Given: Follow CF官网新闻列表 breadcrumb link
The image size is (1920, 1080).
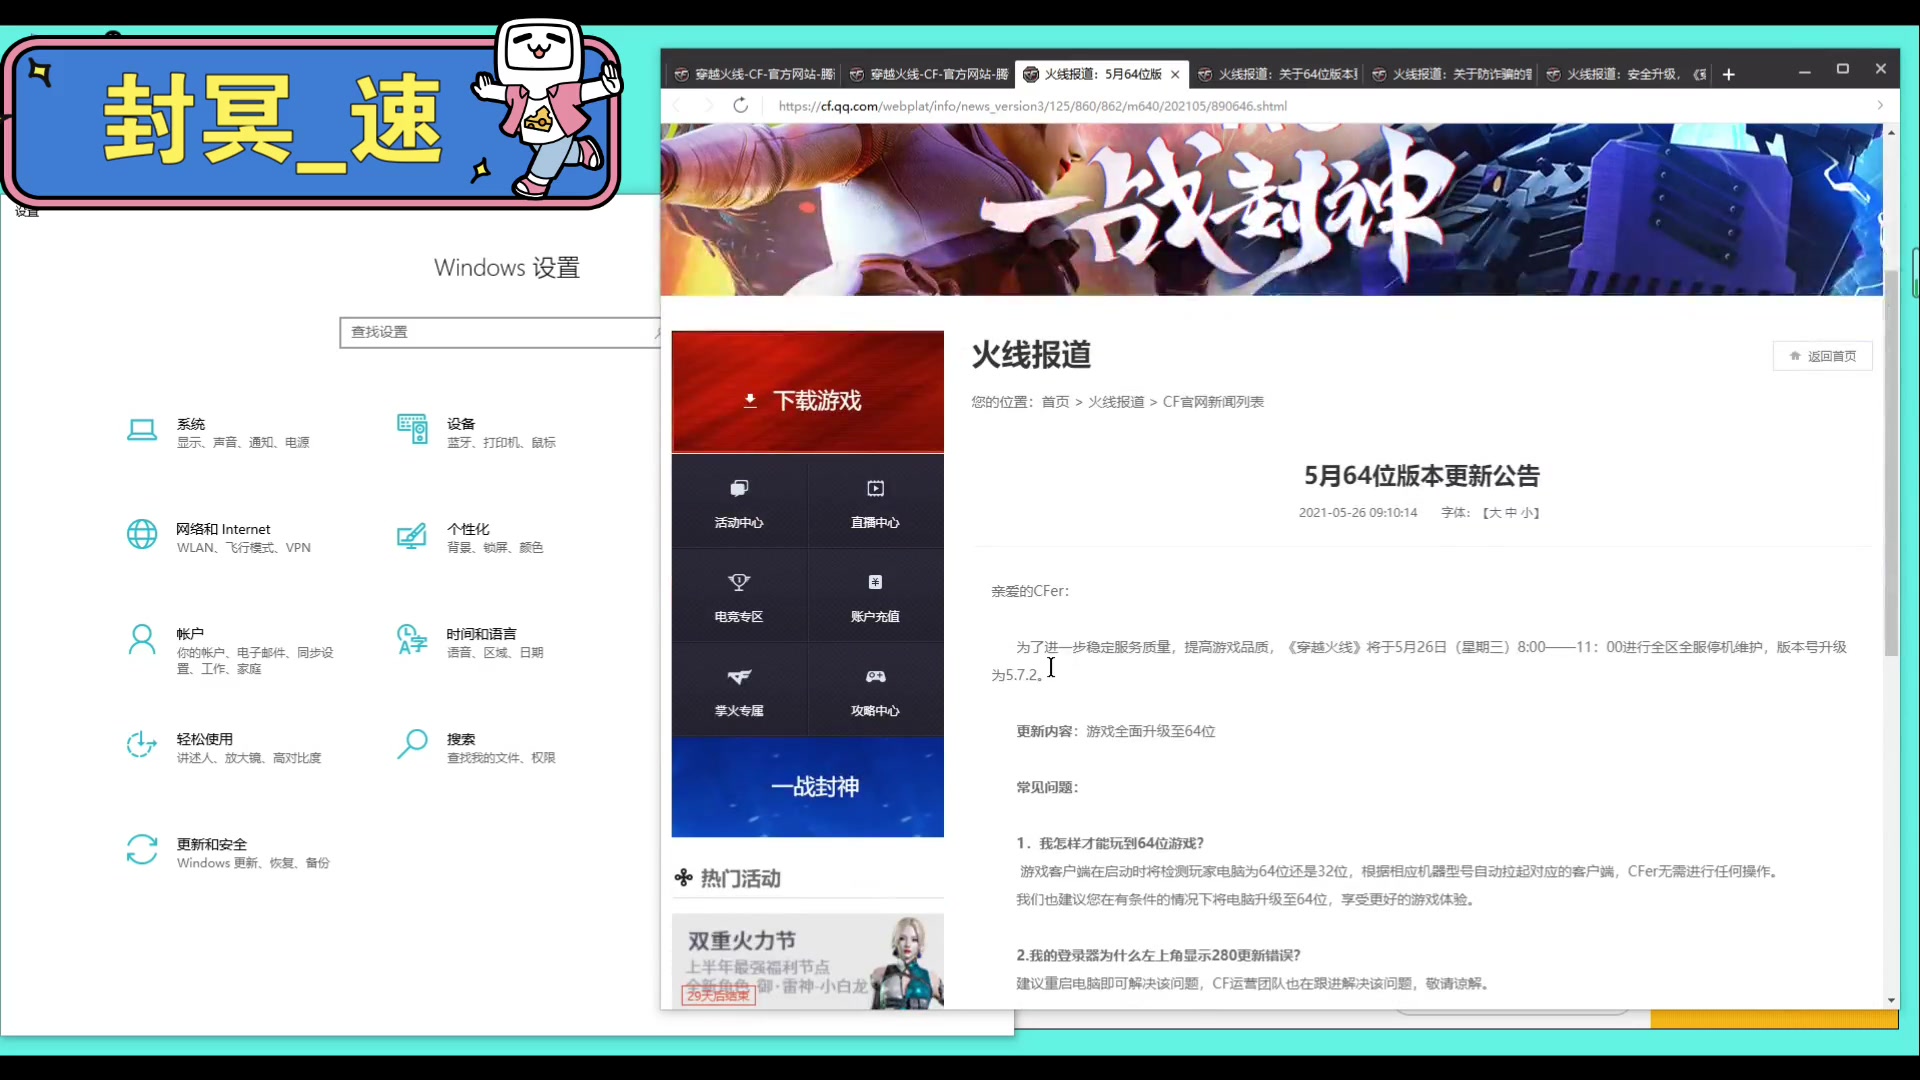Looking at the screenshot, I should [1213, 402].
